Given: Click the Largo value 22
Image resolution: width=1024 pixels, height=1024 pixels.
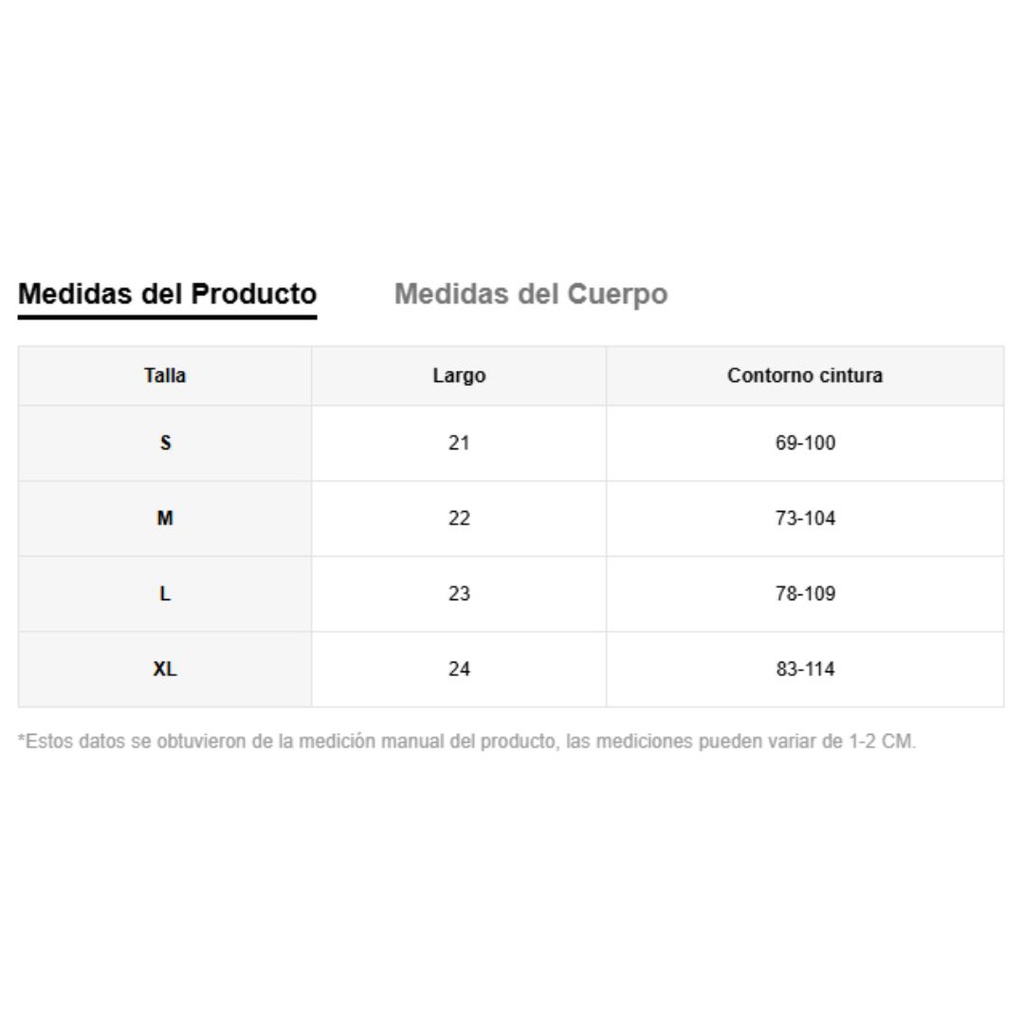Looking at the screenshot, I should (459, 518).
